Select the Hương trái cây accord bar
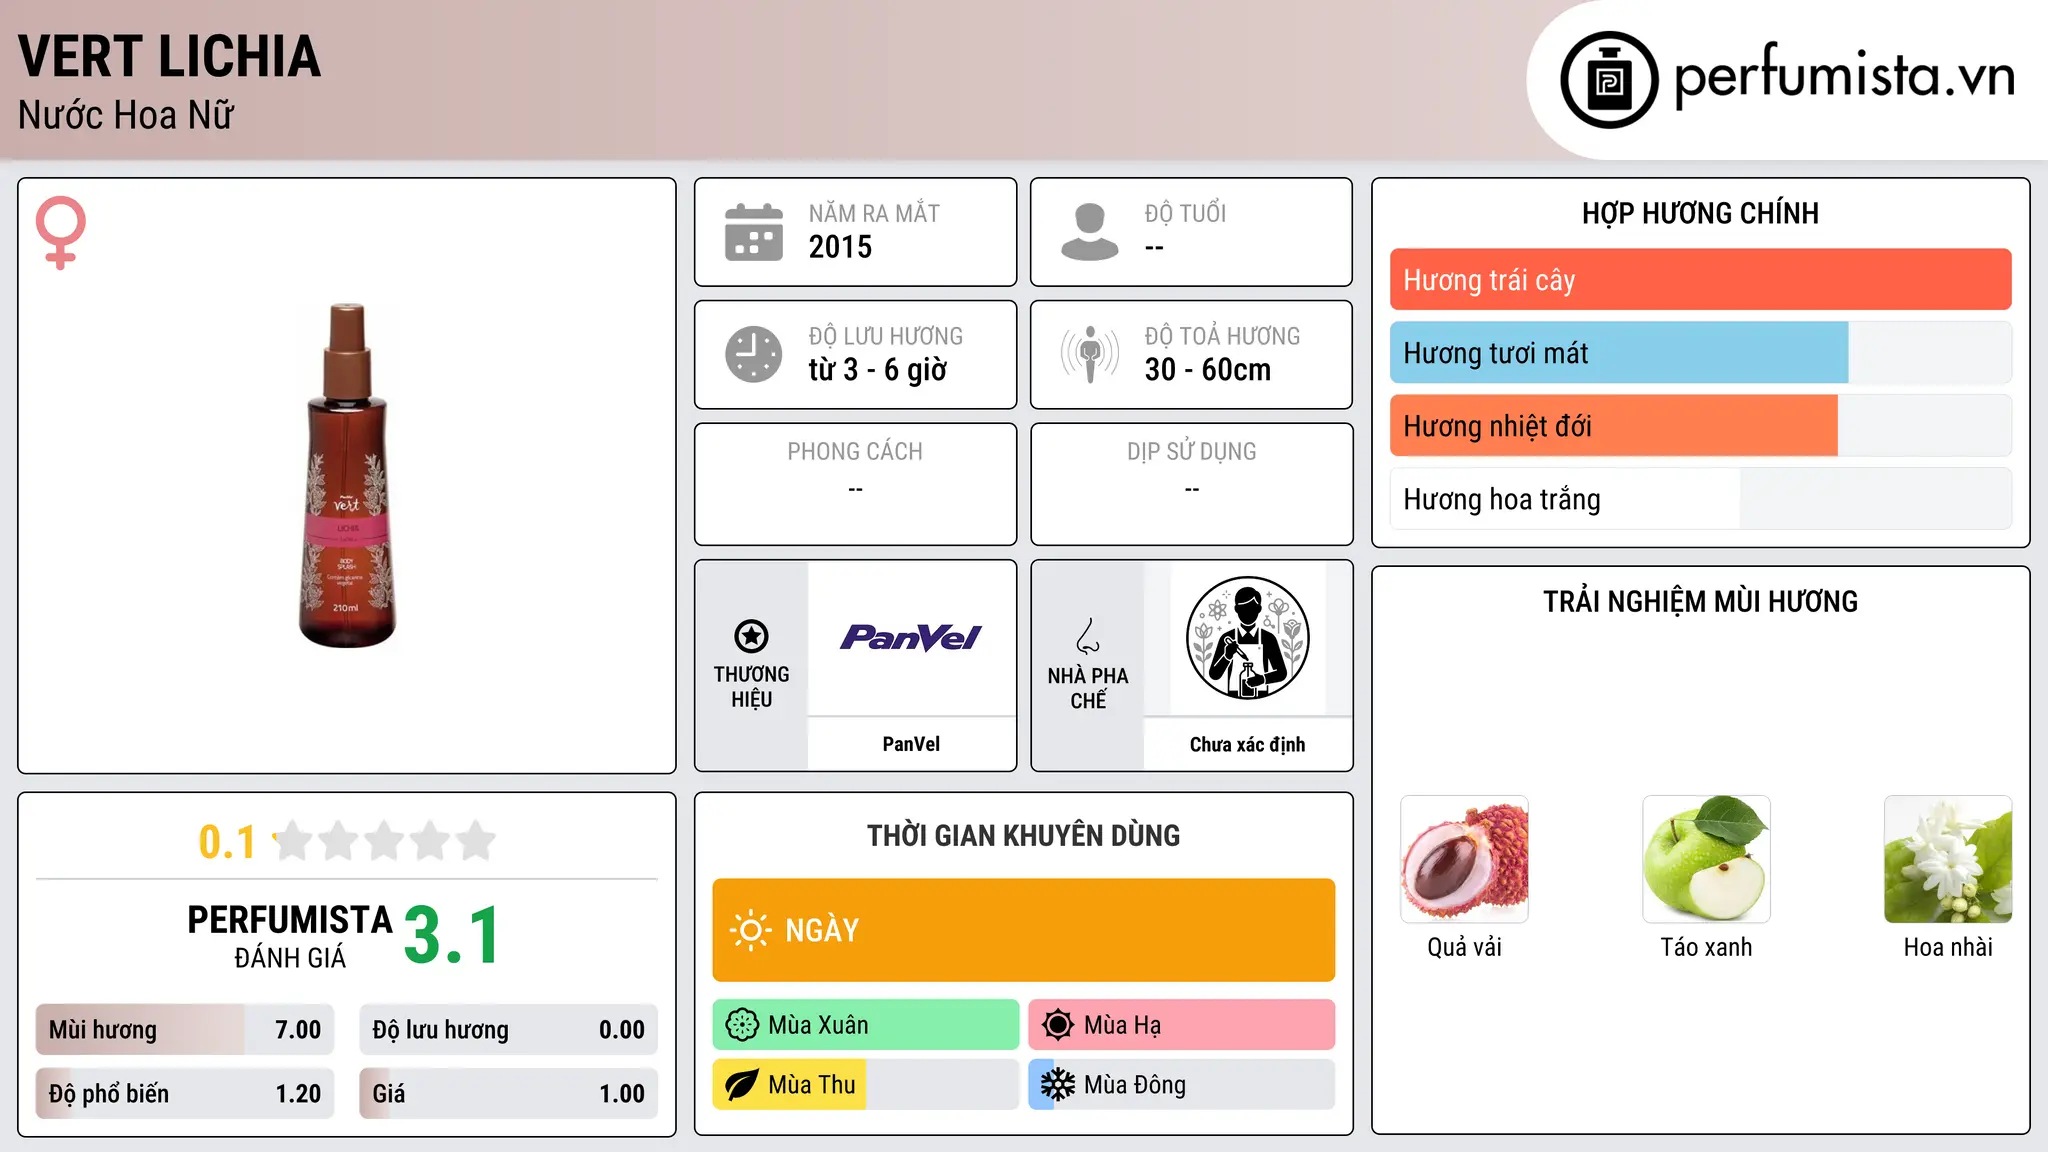 [x=1700, y=280]
